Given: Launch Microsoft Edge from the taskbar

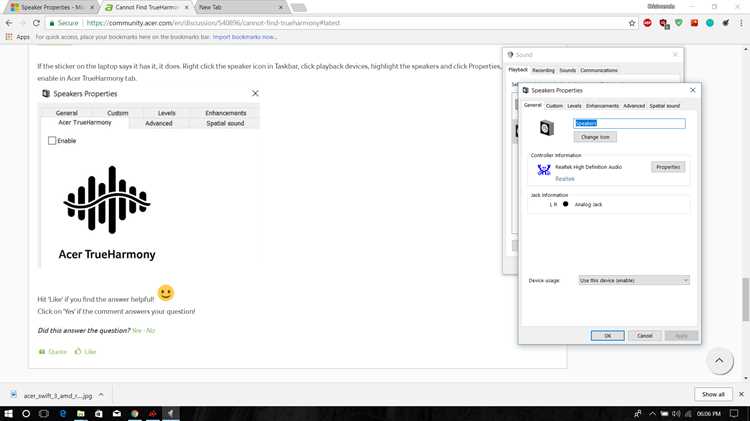Looking at the screenshot, I should (63, 413).
